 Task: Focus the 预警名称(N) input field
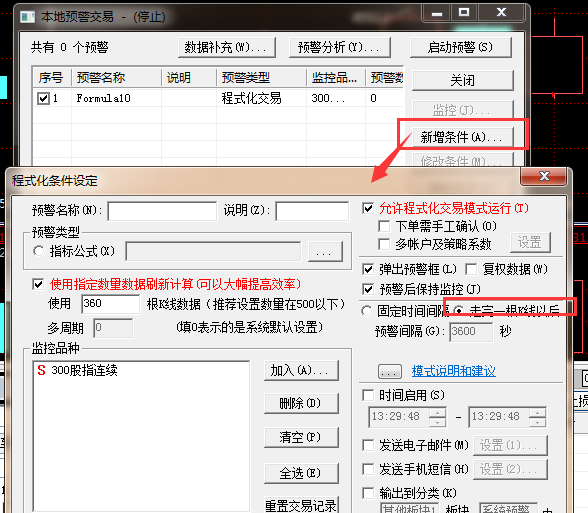coord(162,211)
